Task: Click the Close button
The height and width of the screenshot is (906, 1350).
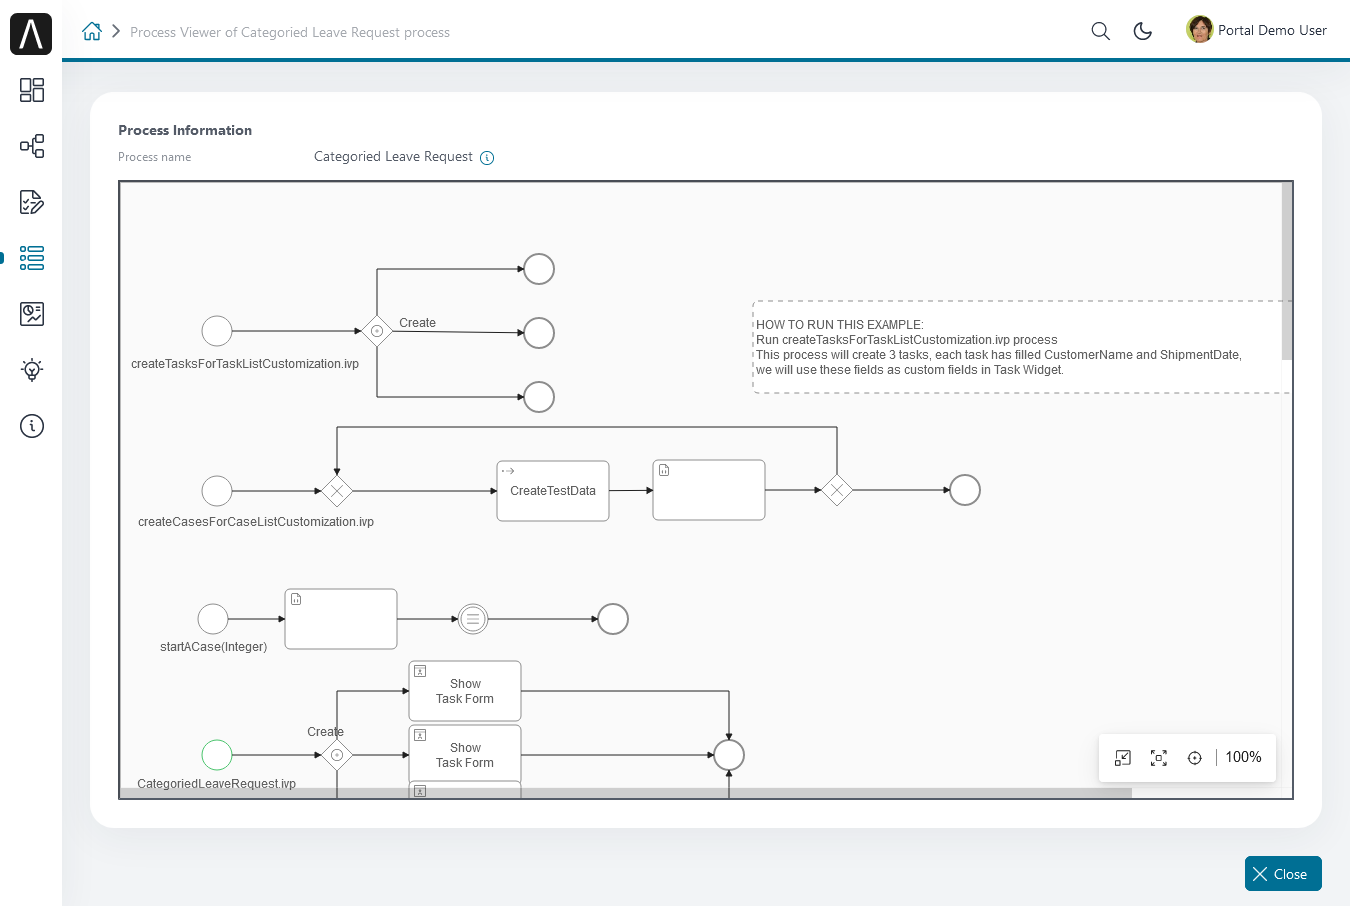Action: (x=1283, y=873)
